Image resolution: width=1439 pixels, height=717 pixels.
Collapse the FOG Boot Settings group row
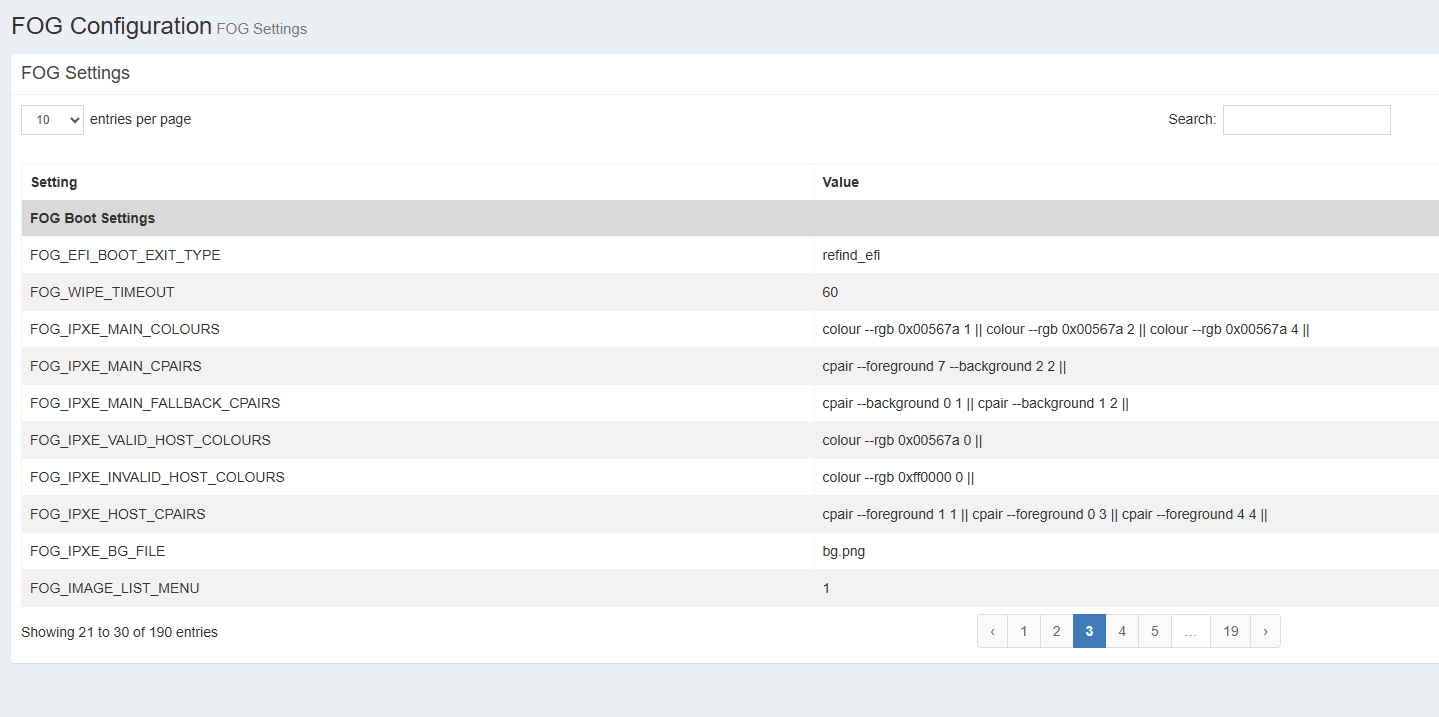coord(92,218)
